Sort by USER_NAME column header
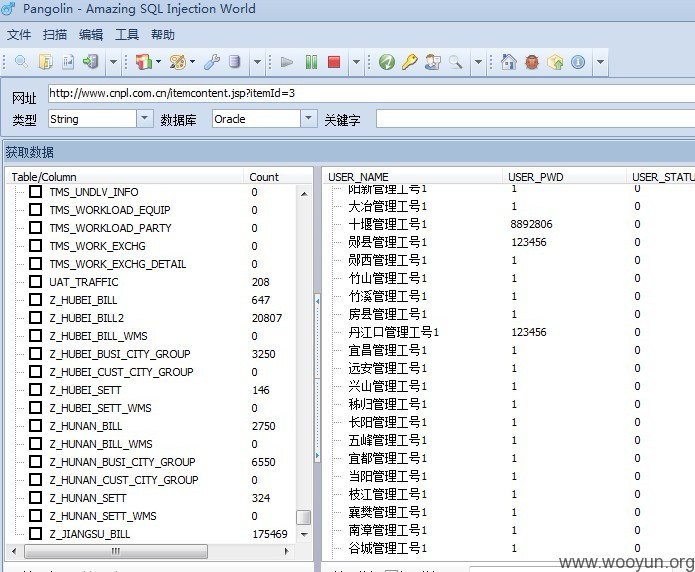 pyautogui.click(x=412, y=177)
